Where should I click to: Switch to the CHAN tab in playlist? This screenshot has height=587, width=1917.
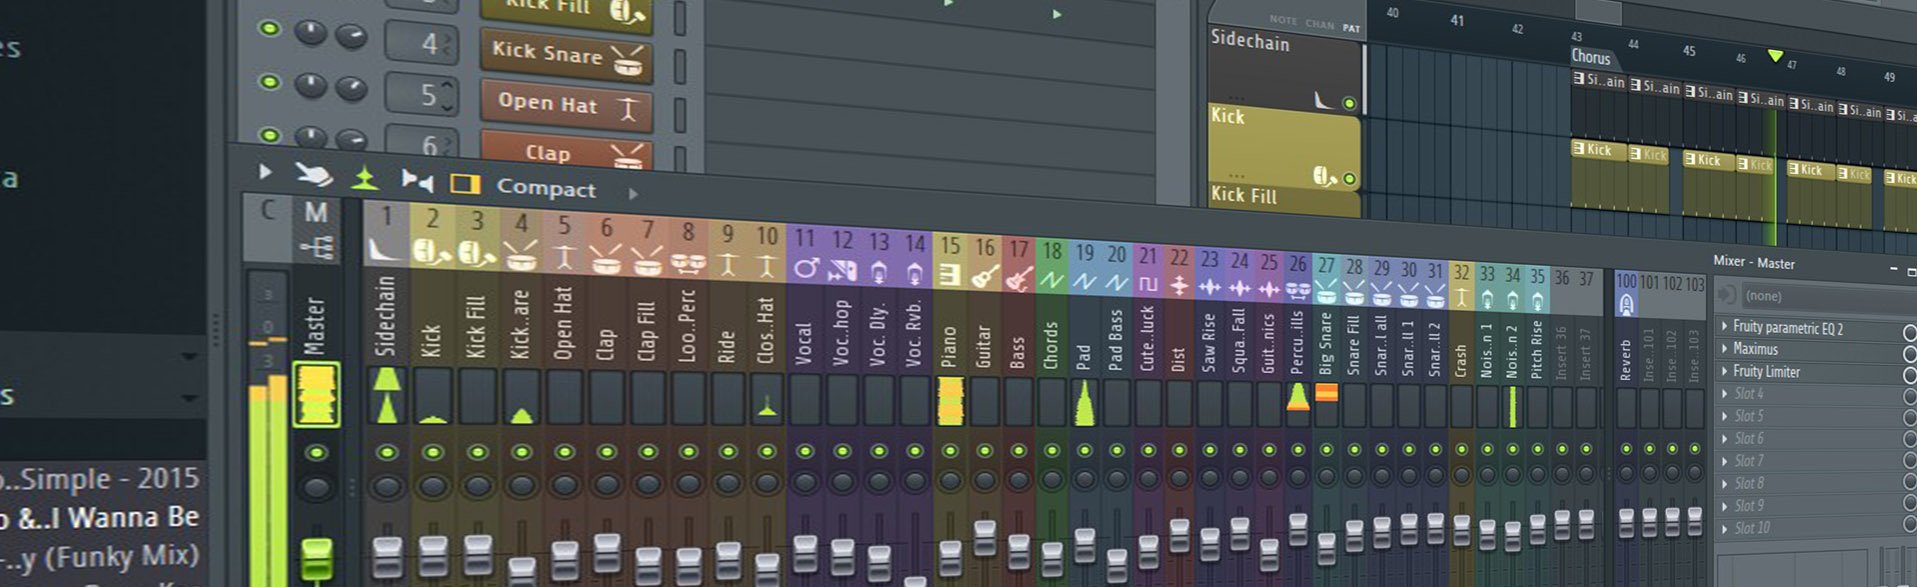click(1320, 24)
